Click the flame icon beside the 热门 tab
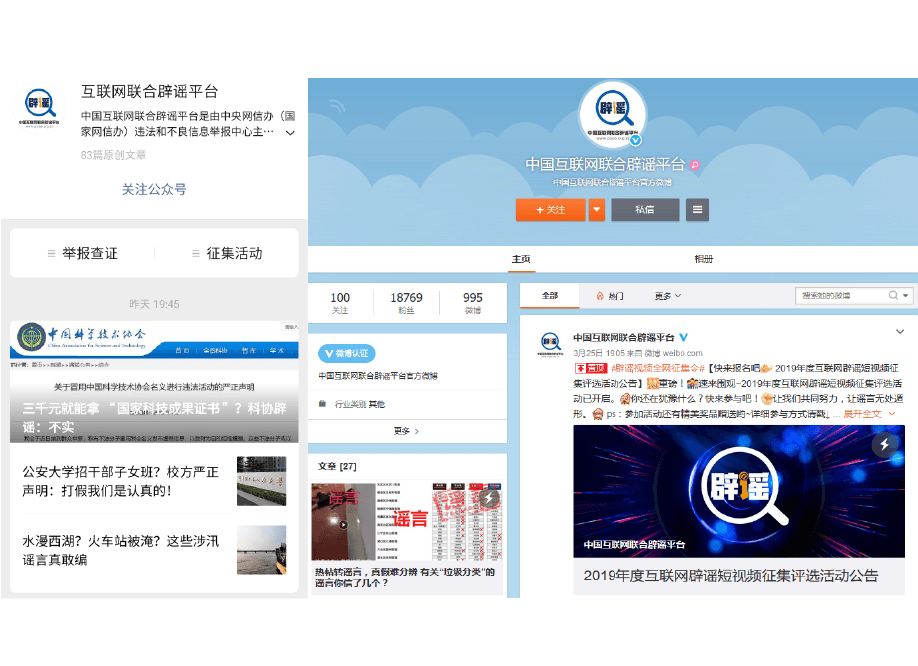This screenshot has height=666, width=918. (x=600, y=296)
